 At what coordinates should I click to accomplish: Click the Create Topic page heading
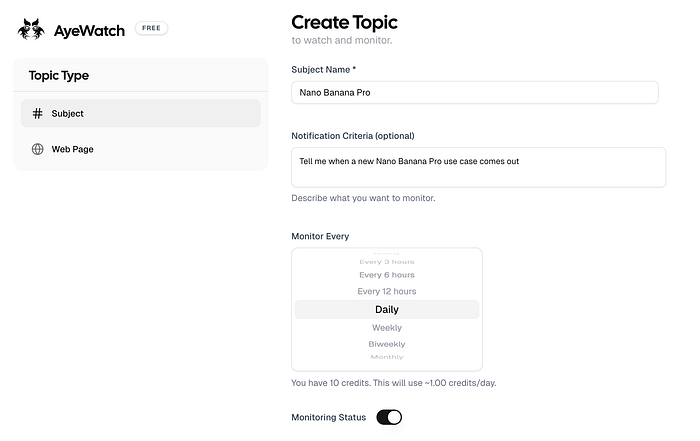(x=343, y=22)
